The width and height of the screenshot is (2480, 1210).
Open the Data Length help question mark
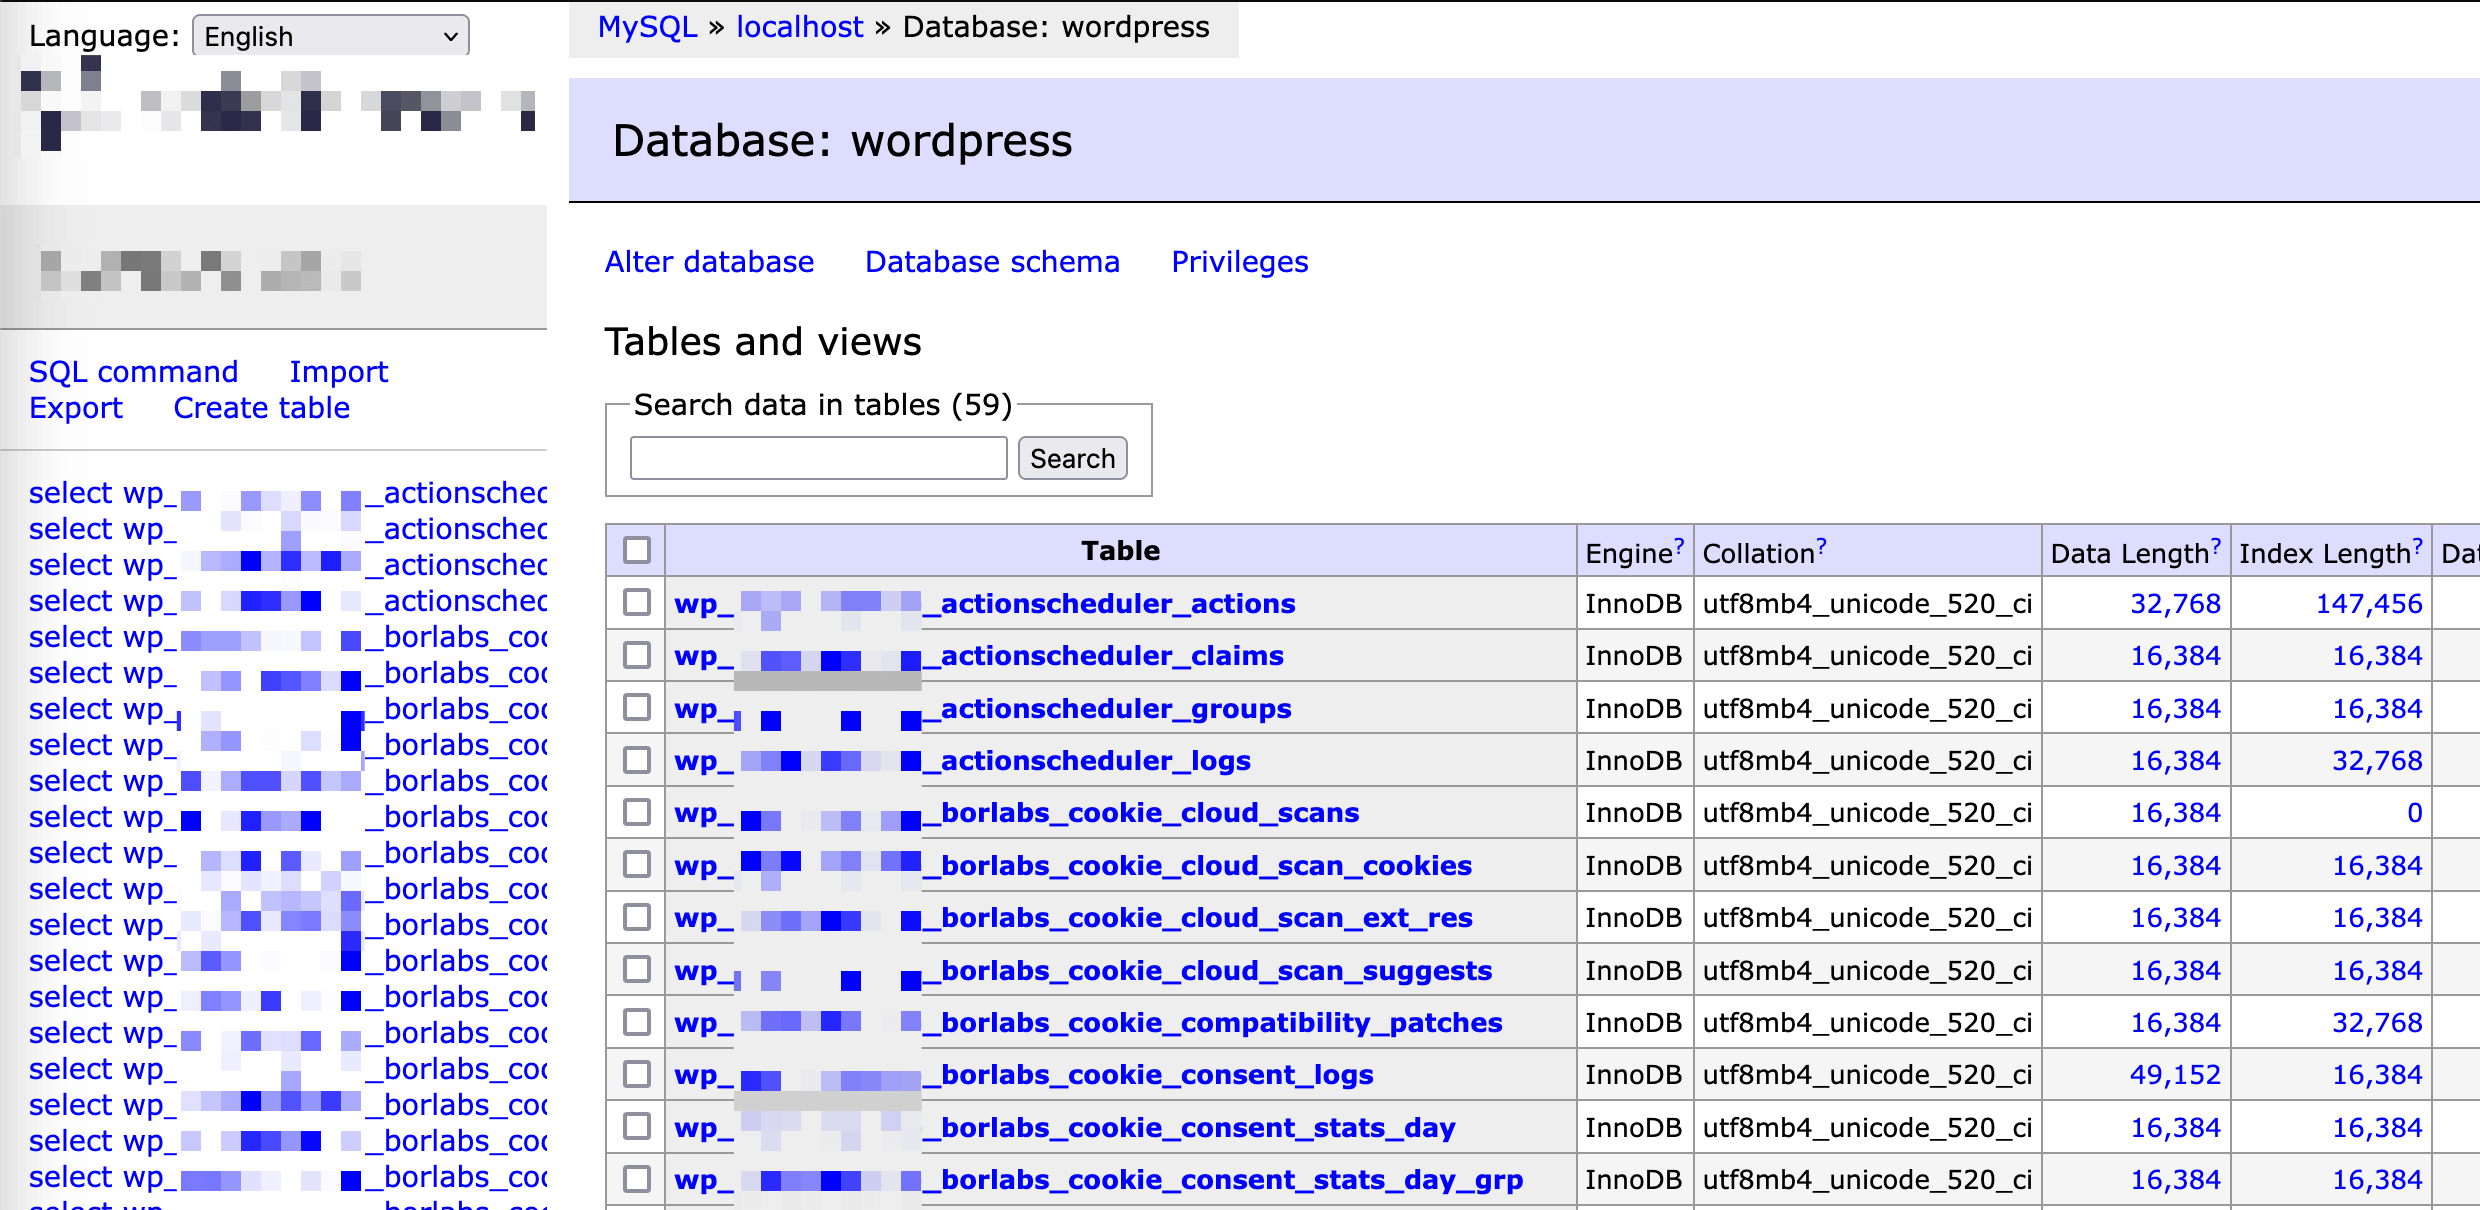click(2216, 545)
